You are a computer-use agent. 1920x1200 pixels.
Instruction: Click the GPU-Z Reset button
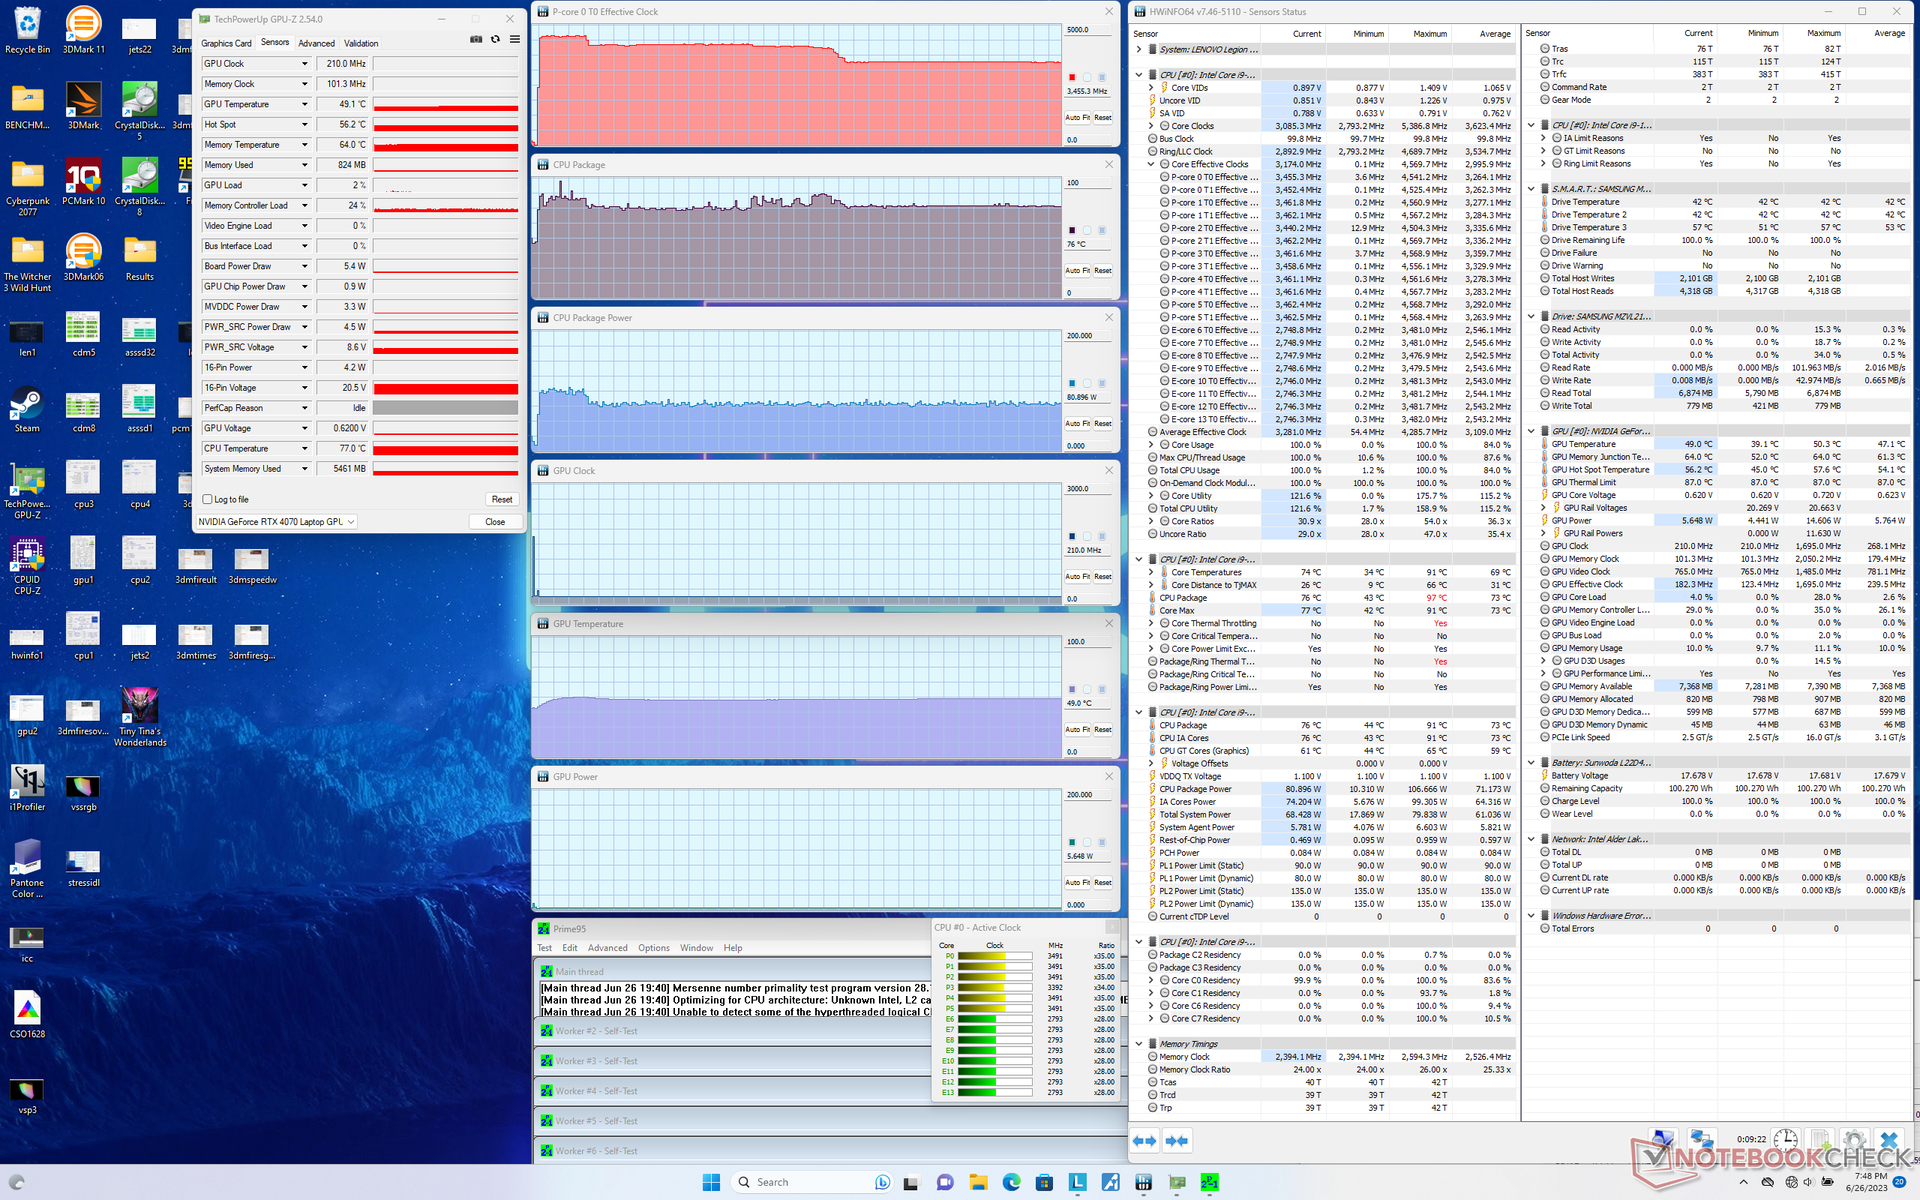[501, 499]
